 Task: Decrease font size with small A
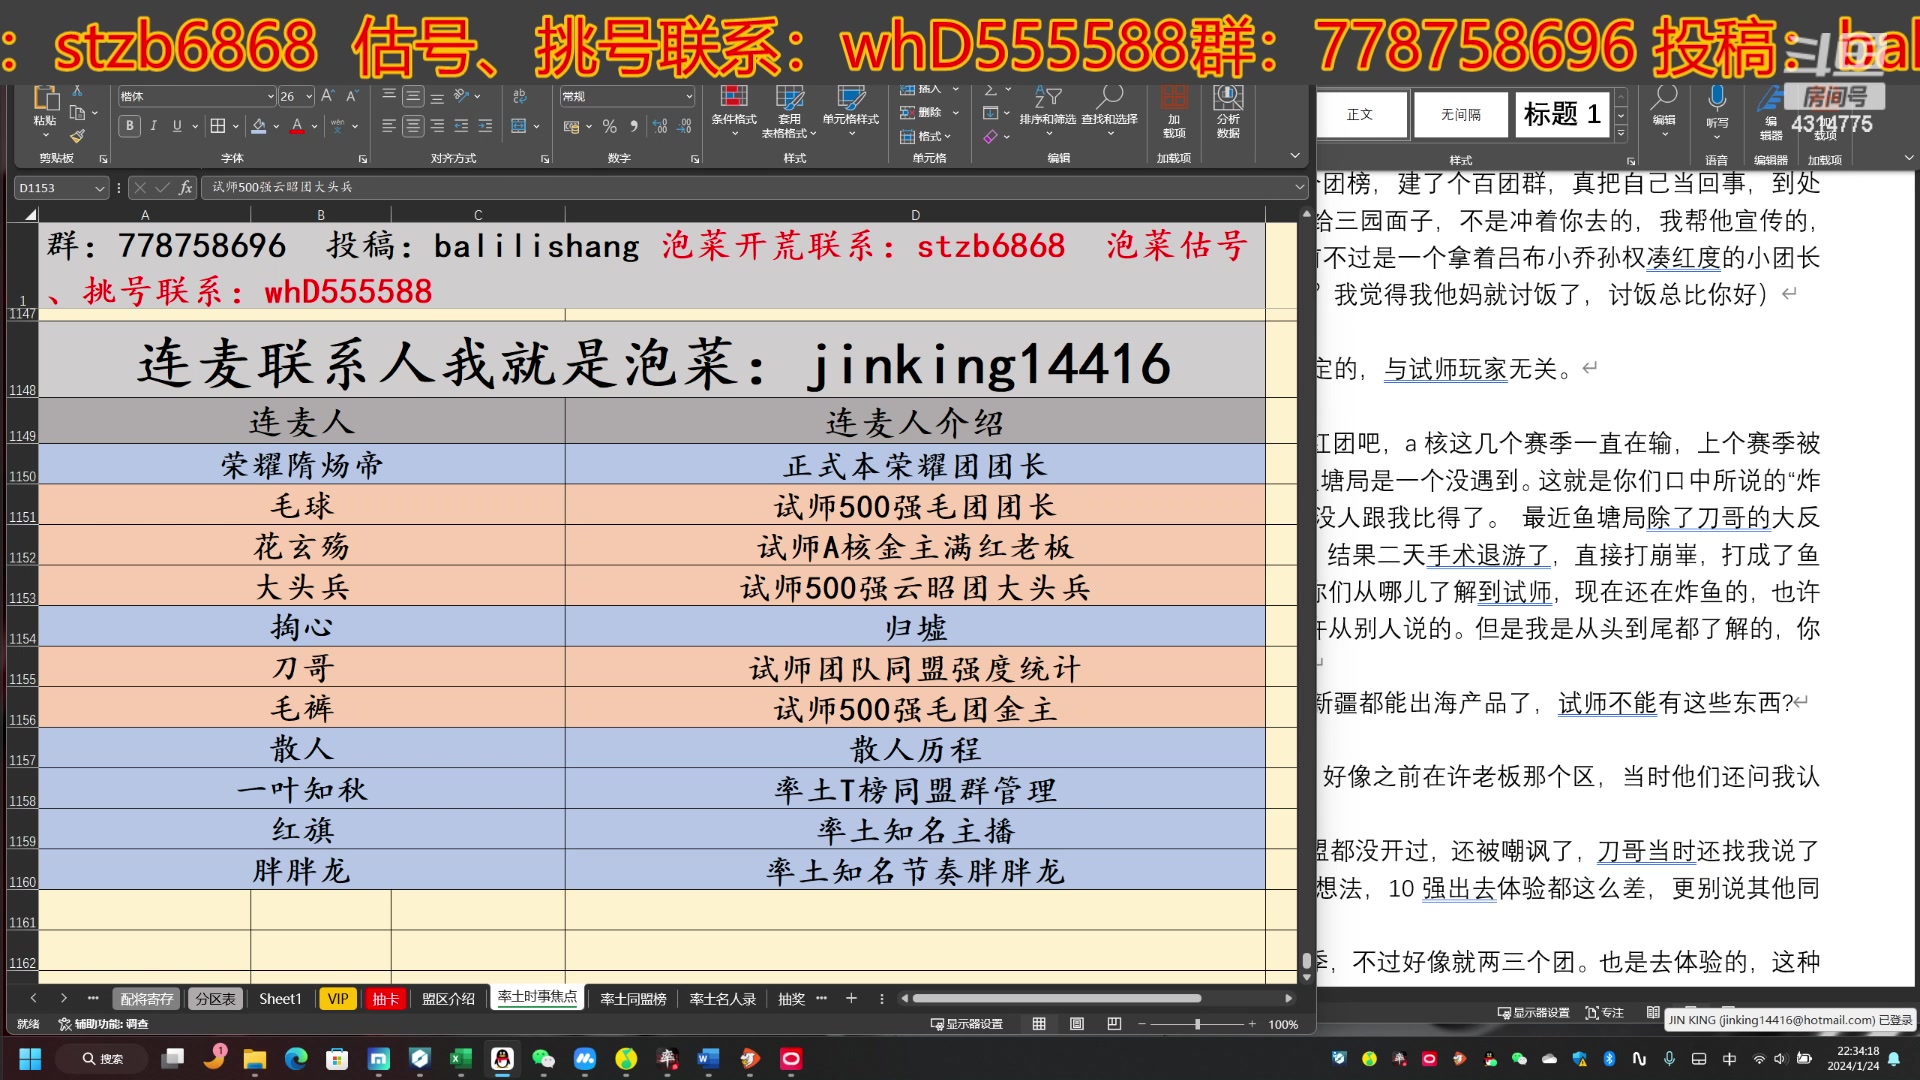pyautogui.click(x=352, y=96)
